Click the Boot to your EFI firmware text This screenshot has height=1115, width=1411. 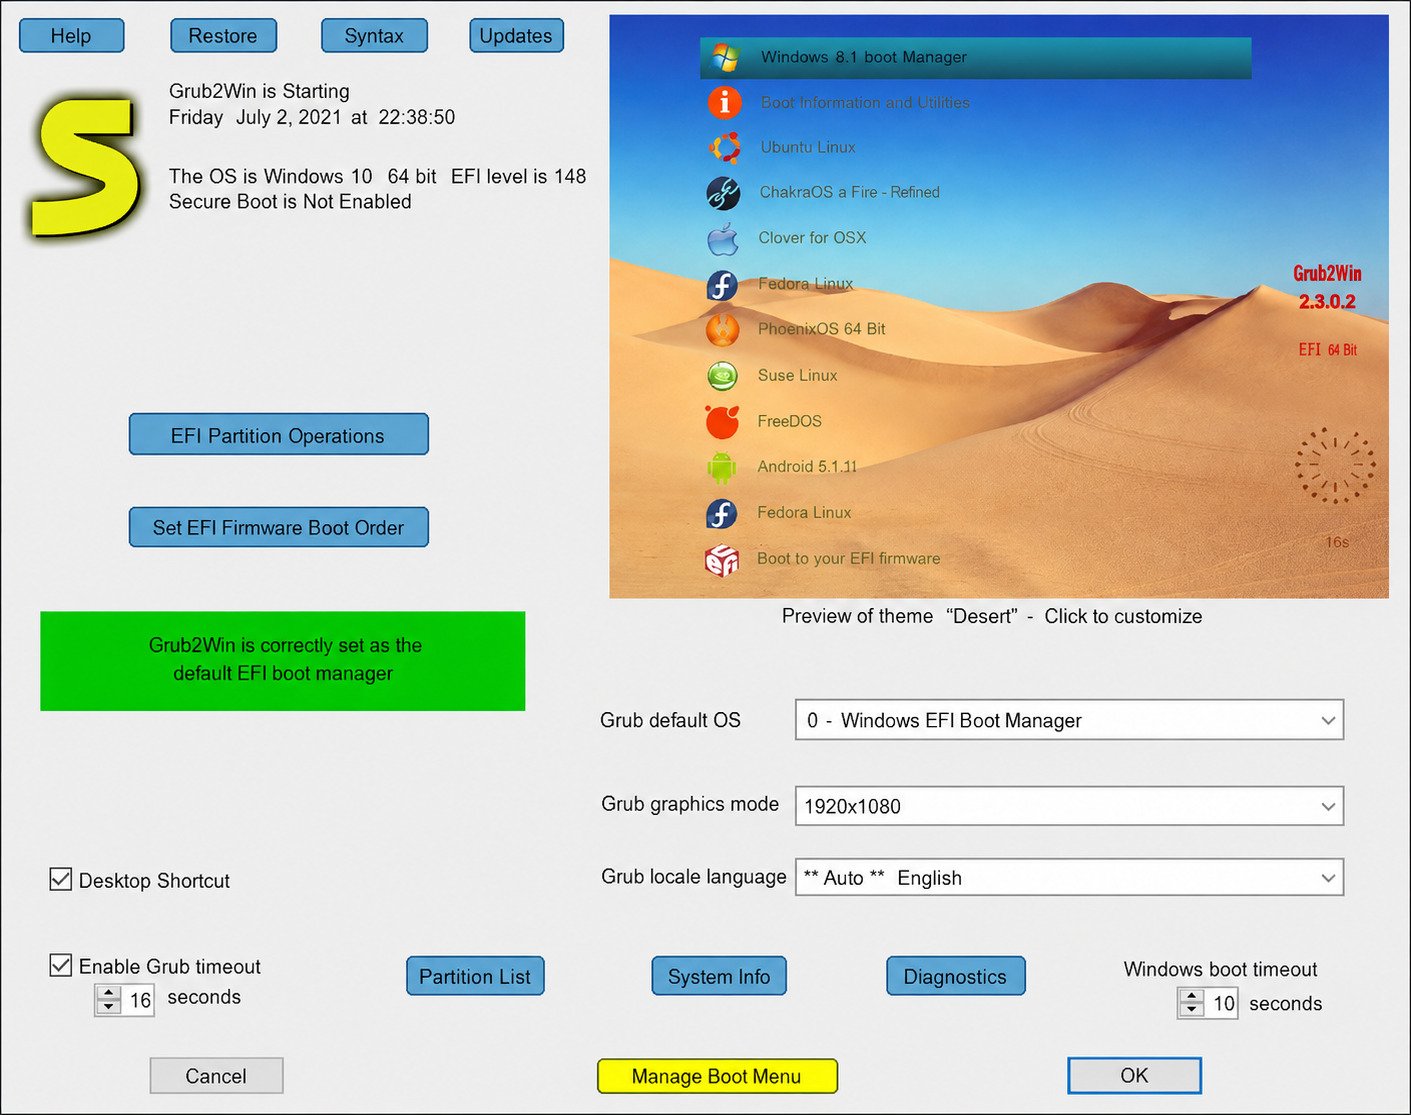coord(848,559)
